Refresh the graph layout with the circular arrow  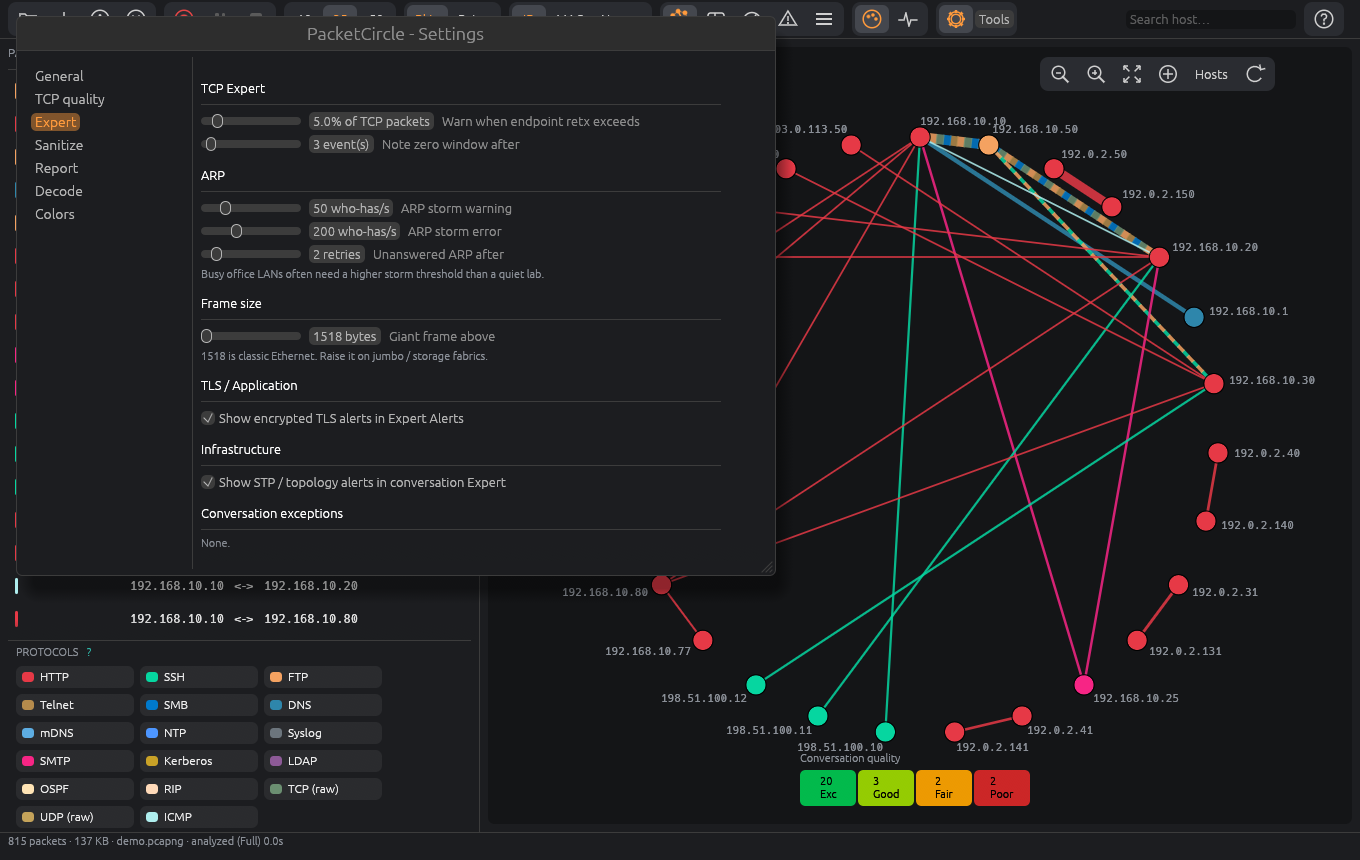pos(1256,74)
